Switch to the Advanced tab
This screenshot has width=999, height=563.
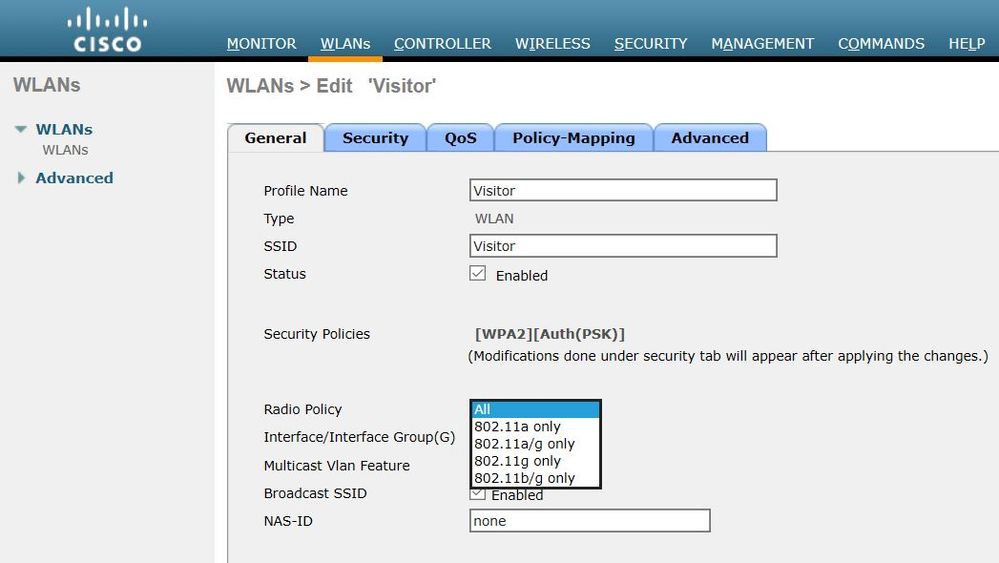pyautogui.click(x=710, y=138)
